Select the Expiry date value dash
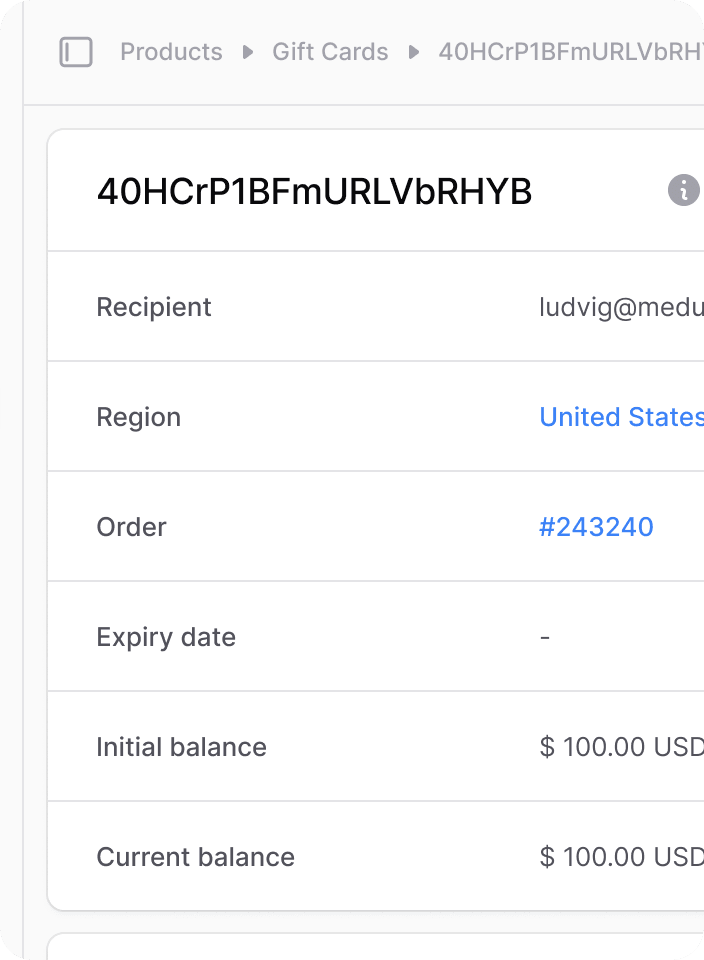 coord(545,637)
